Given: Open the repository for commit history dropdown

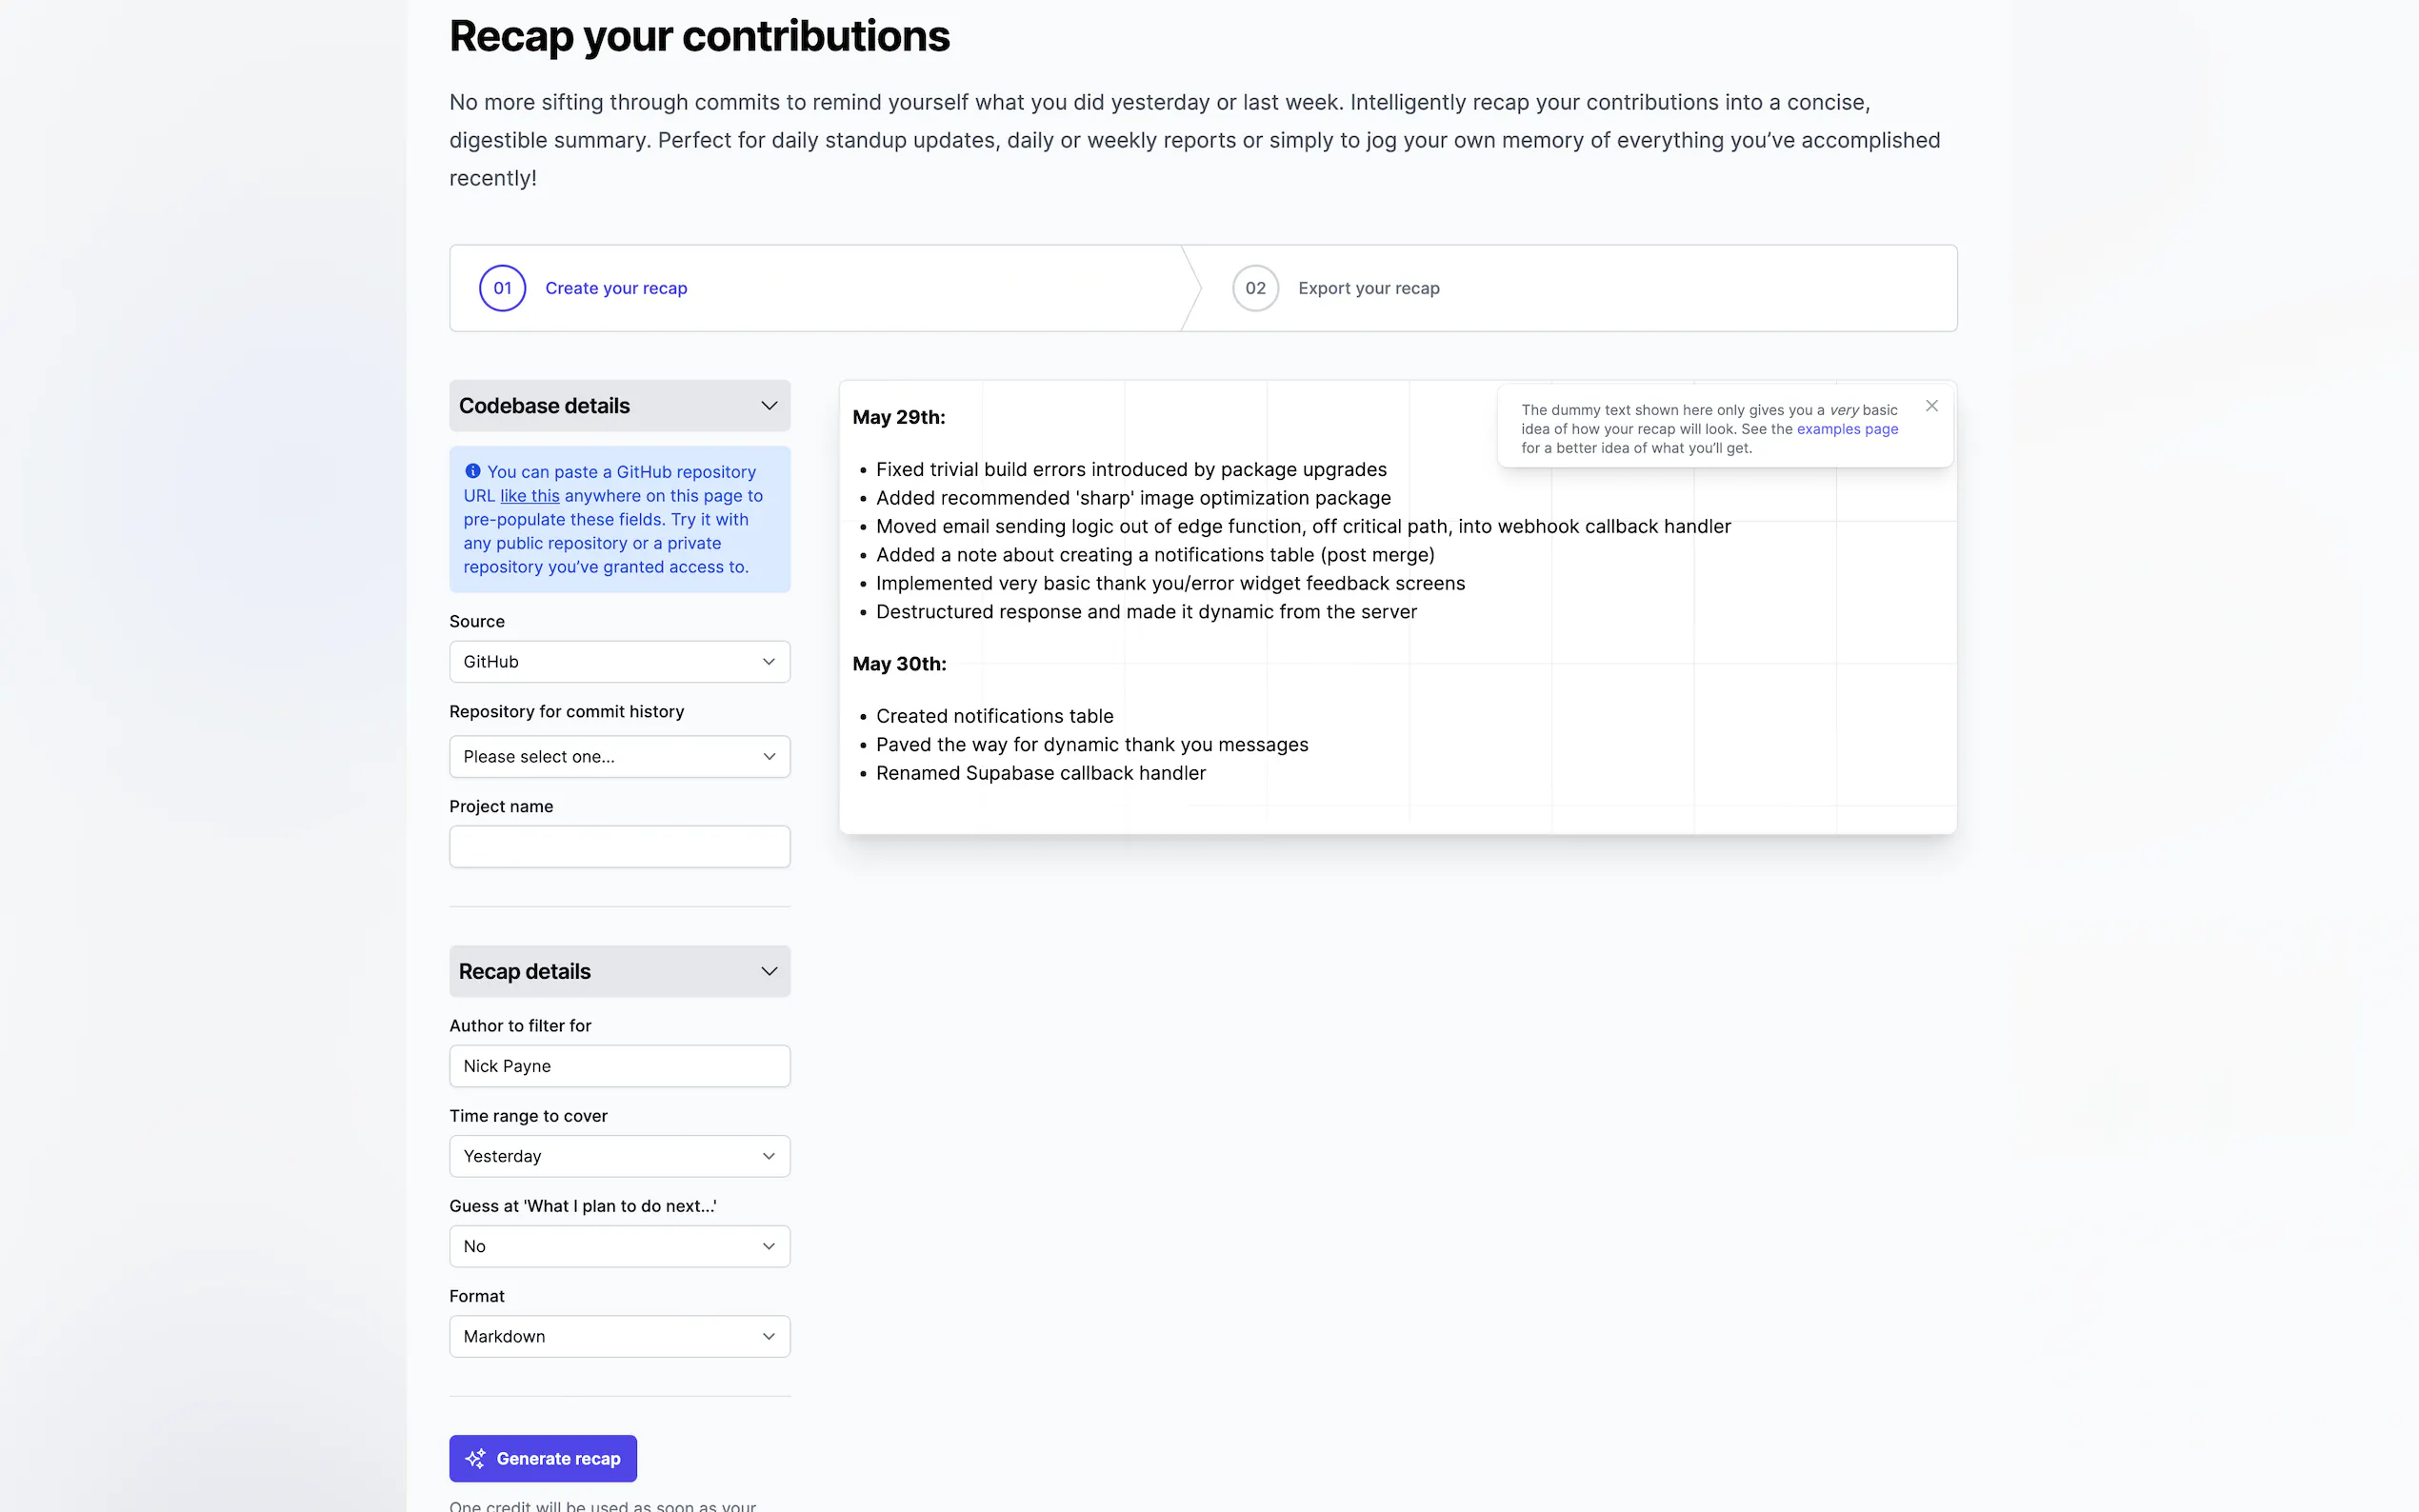Looking at the screenshot, I should coord(619,757).
